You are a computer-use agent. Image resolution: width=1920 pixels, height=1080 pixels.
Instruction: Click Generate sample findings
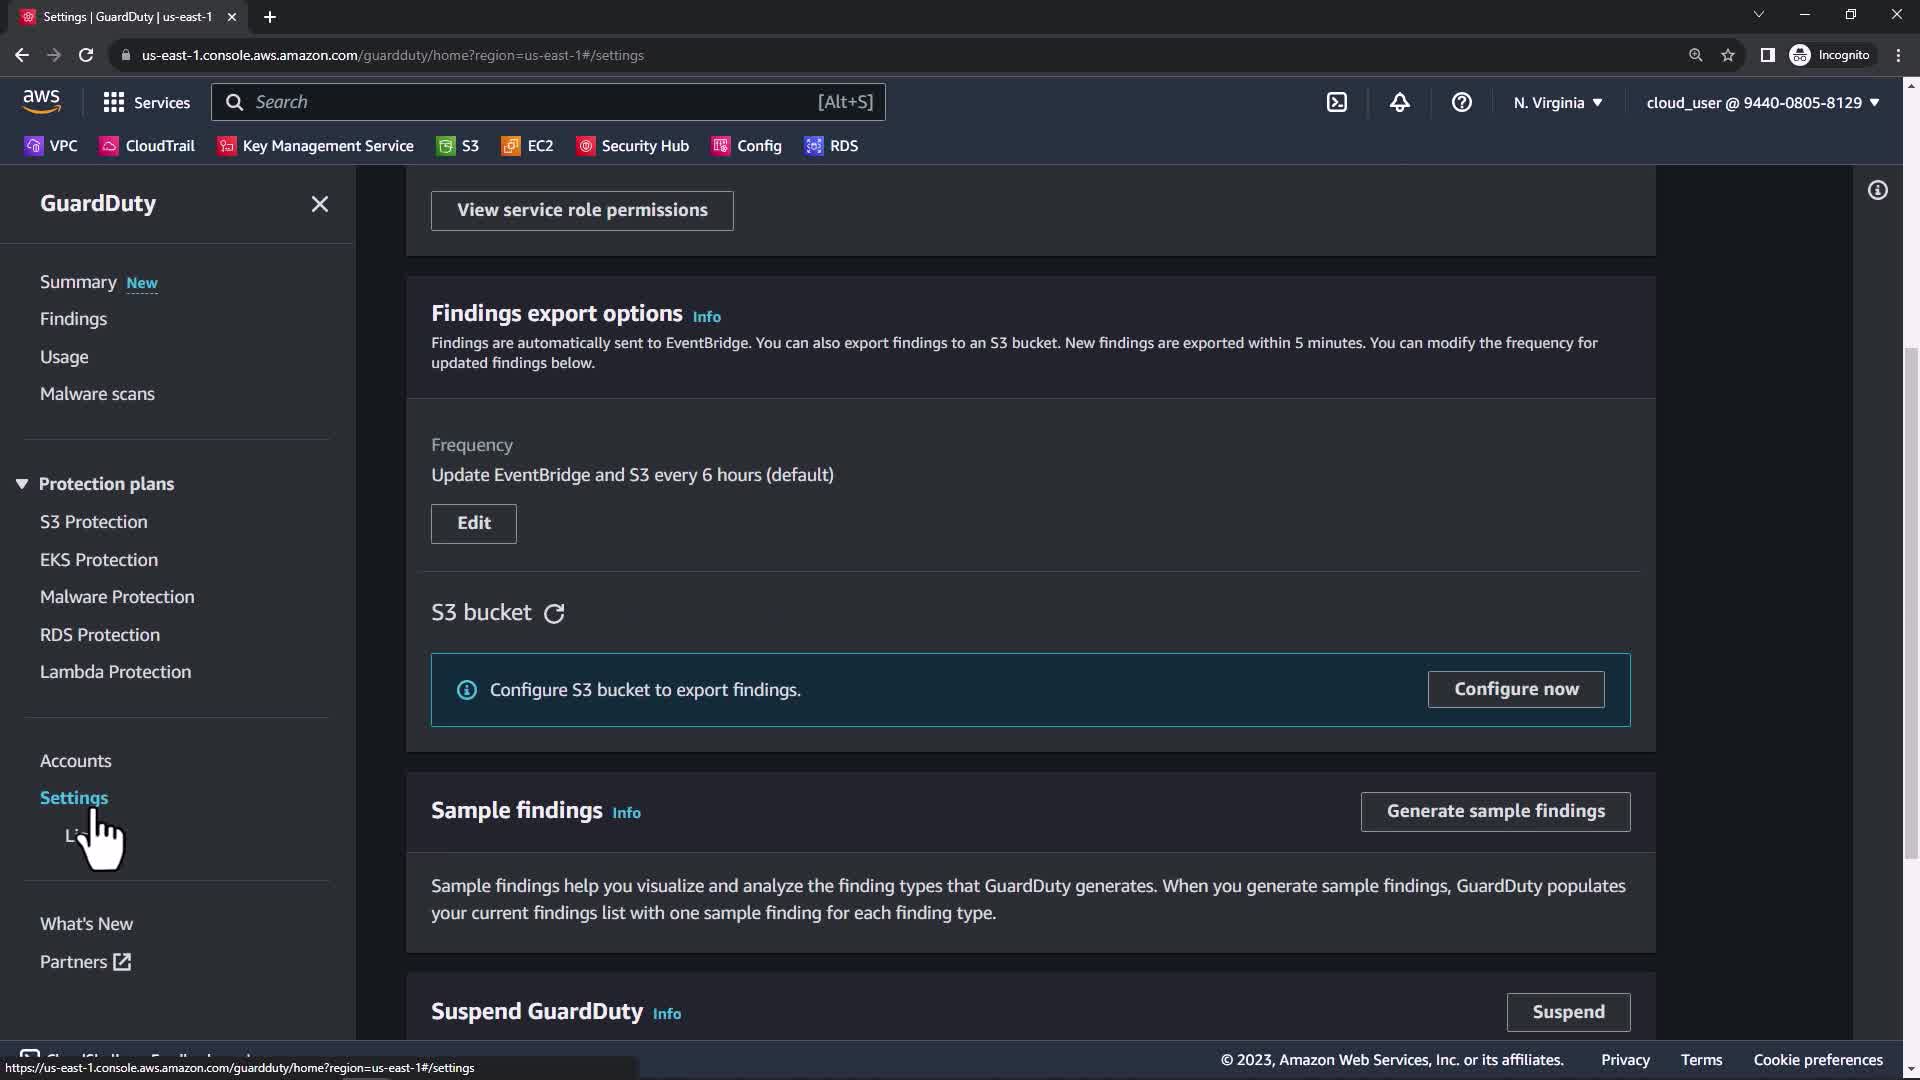(x=1495, y=811)
